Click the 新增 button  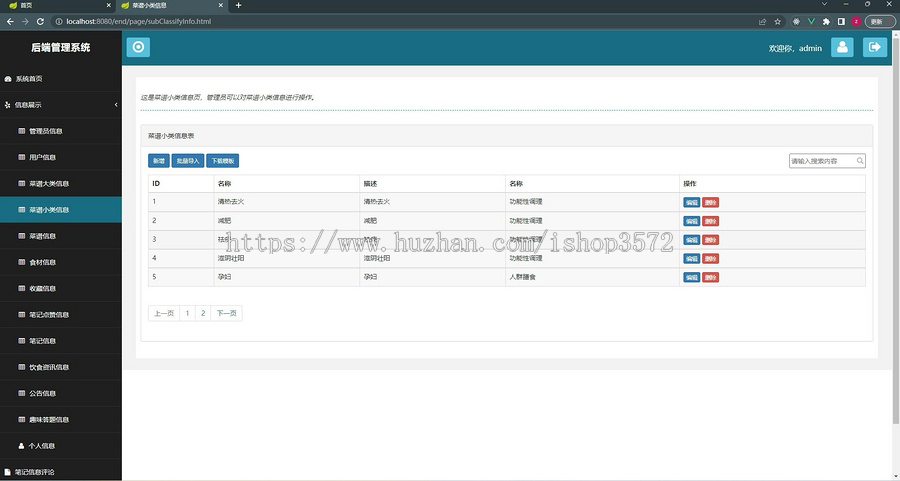158,161
